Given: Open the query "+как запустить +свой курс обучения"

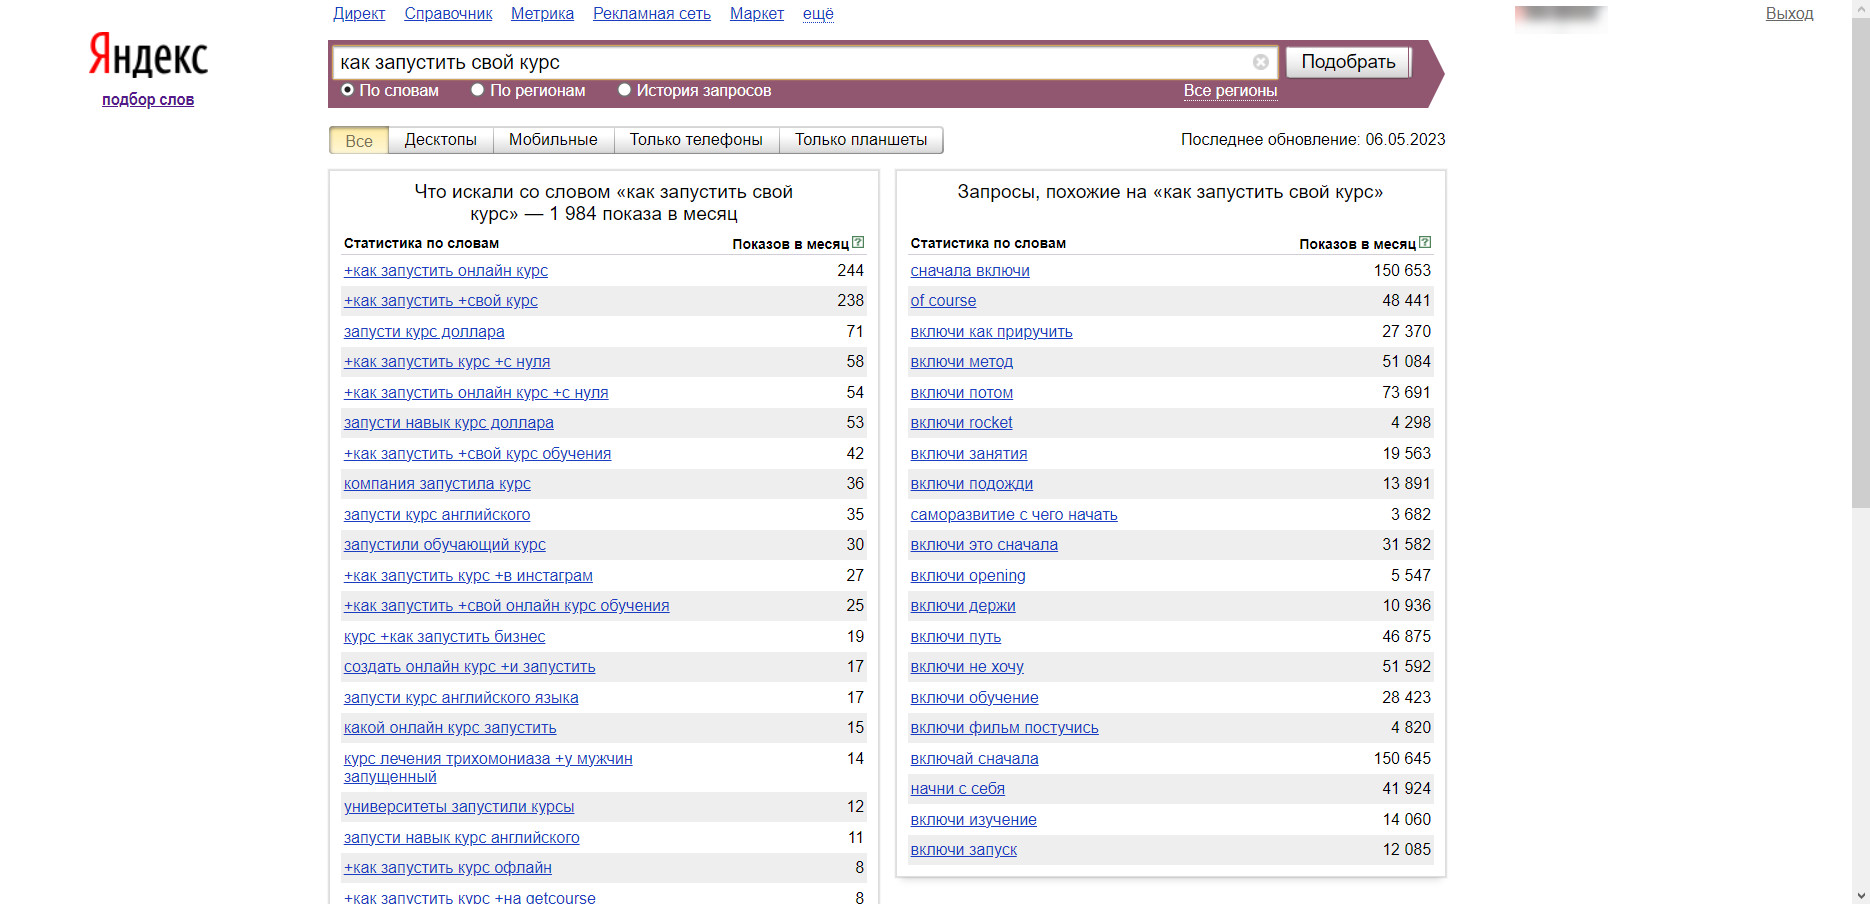Looking at the screenshot, I should 478,454.
